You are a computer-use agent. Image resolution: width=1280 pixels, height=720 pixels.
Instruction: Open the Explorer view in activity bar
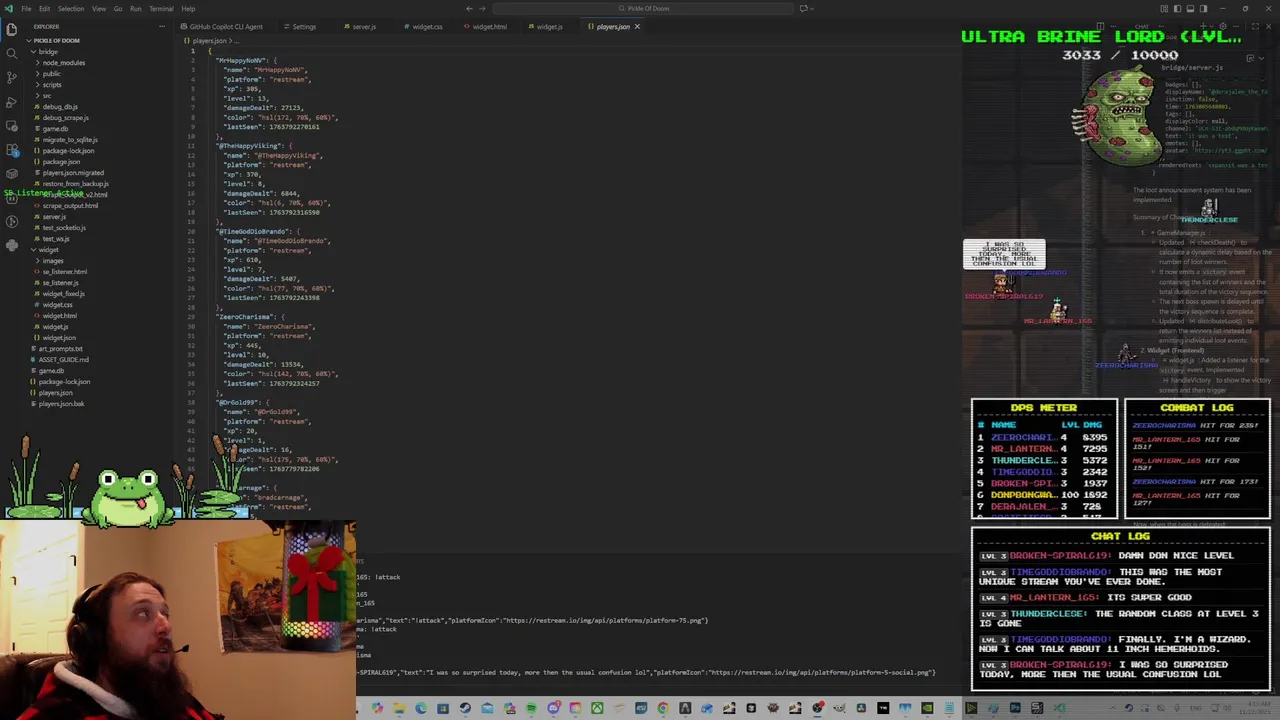coord(11,29)
